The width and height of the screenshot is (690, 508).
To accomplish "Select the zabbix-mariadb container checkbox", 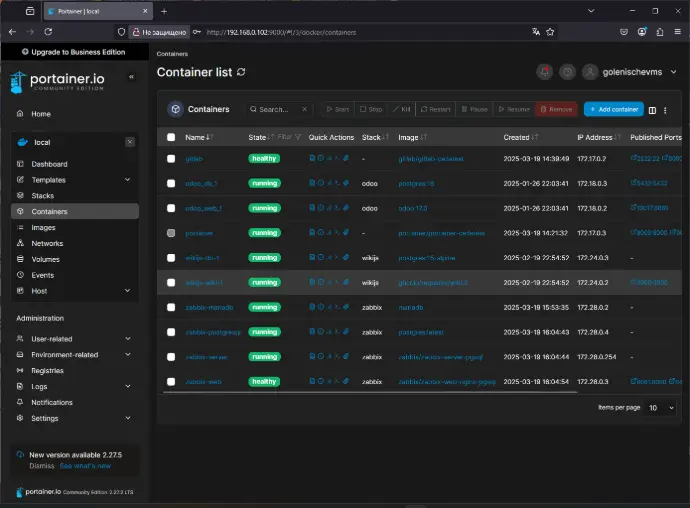I will click(x=171, y=307).
